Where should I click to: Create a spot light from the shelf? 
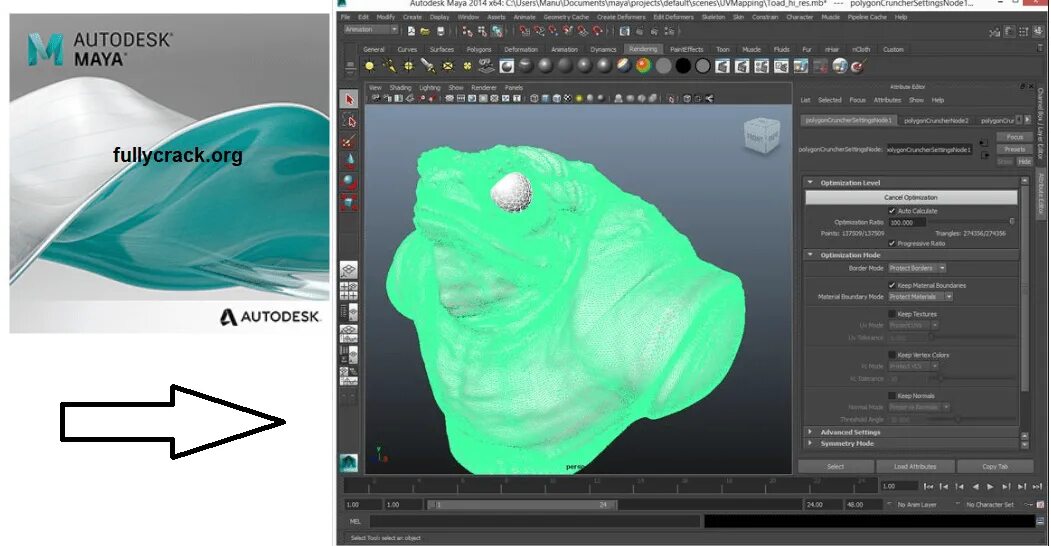(428, 66)
